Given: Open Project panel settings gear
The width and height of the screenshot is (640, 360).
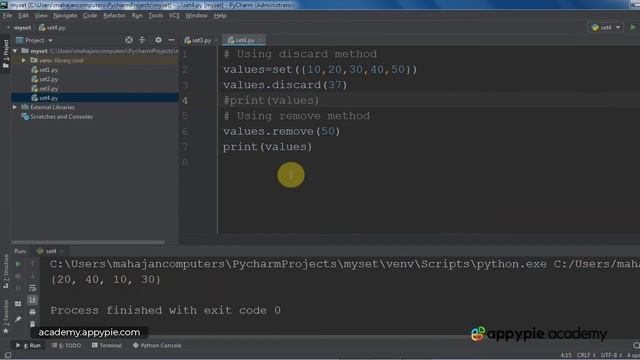Looking at the screenshot, I should coord(158,40).
